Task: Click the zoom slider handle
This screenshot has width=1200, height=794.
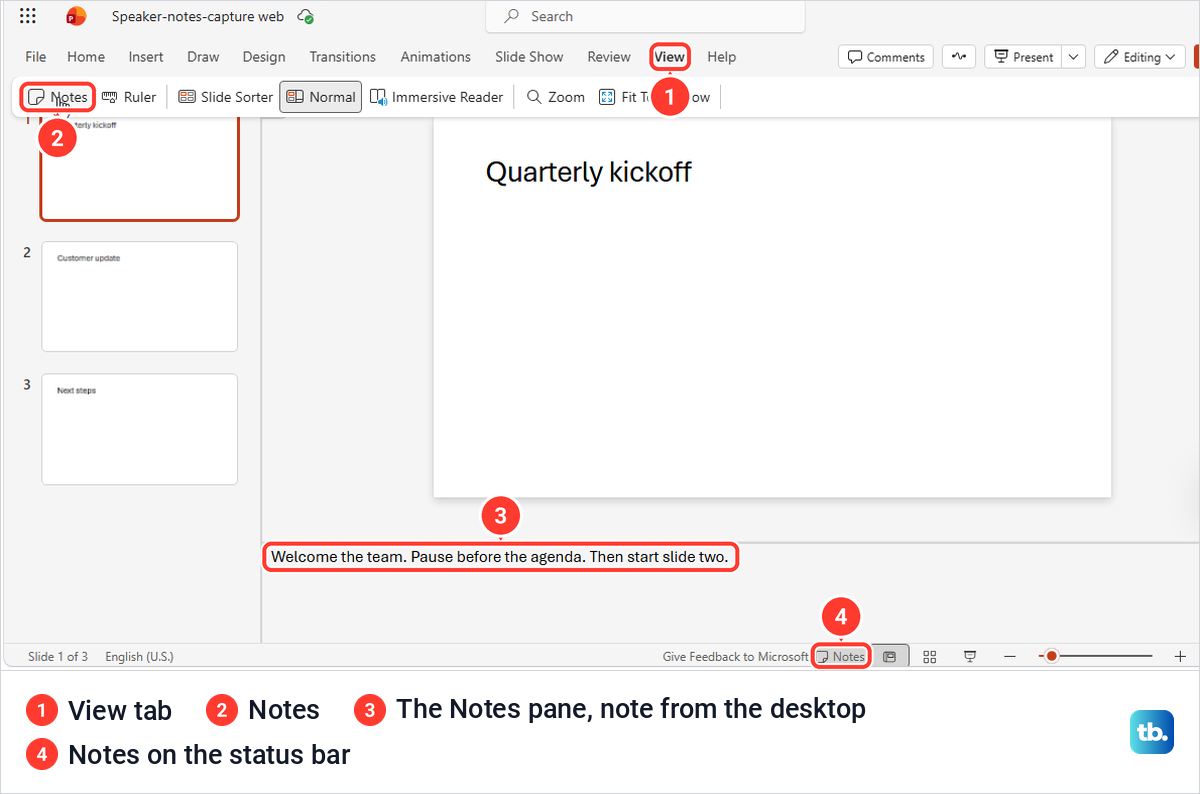Action: 1051,657
